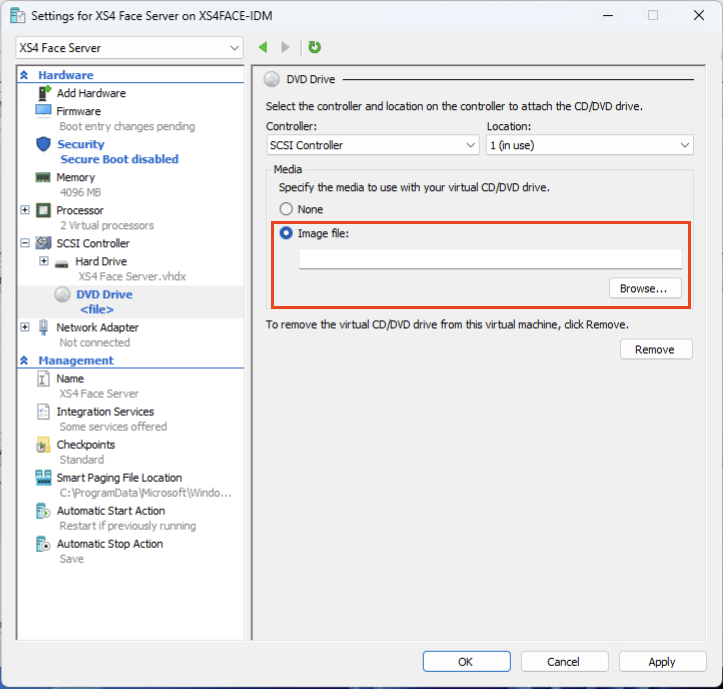Click the OK button
Viewport: 723px width, 689px height.
466,662
